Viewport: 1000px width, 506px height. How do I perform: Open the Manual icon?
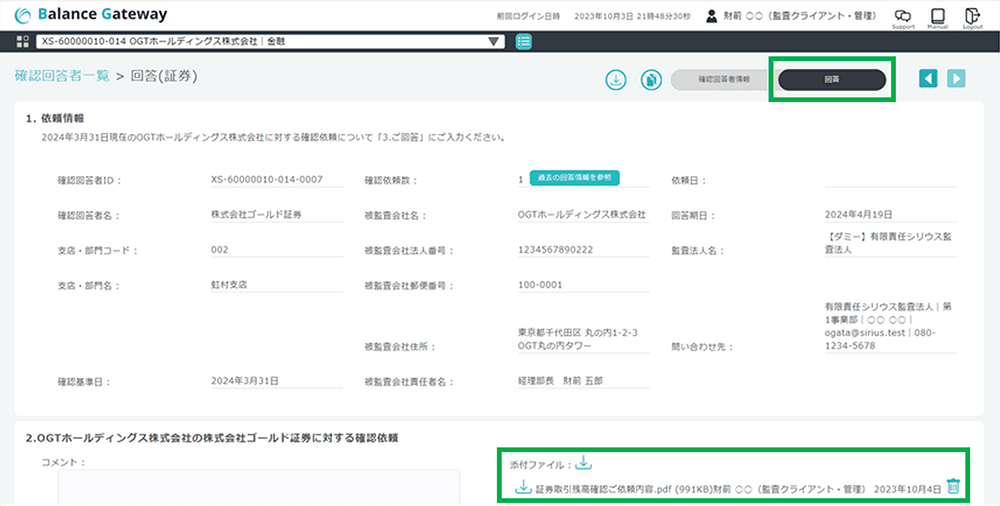[x=937, y=17]
